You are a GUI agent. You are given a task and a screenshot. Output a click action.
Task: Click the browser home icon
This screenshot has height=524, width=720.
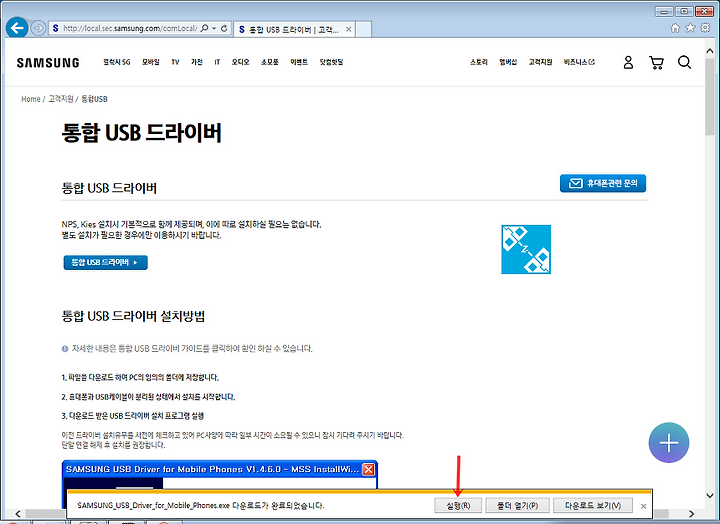tap(675, 28)
